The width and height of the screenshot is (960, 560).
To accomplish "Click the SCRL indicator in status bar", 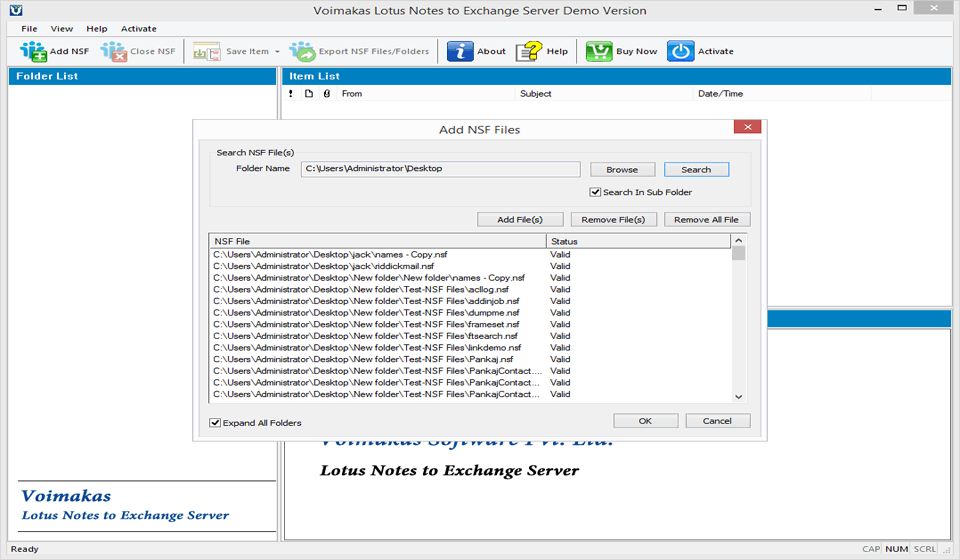I will (924, 549).
